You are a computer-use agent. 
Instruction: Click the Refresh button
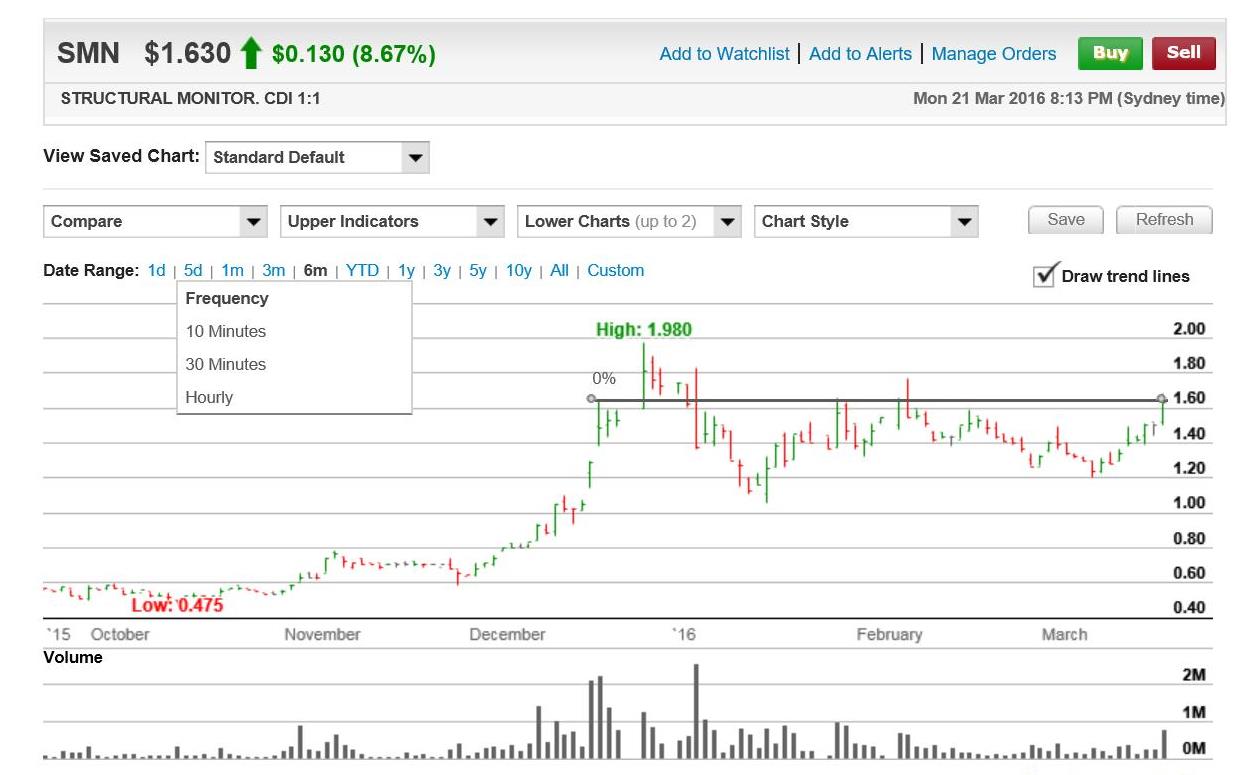(1164, 220)
